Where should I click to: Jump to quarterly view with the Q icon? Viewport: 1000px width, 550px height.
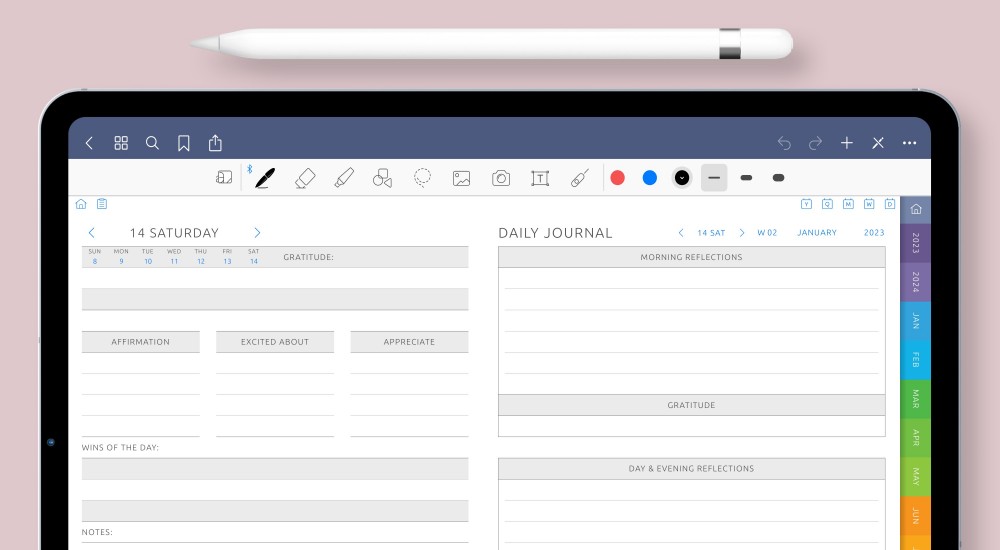pyautogui.click(x=827, y=204)
